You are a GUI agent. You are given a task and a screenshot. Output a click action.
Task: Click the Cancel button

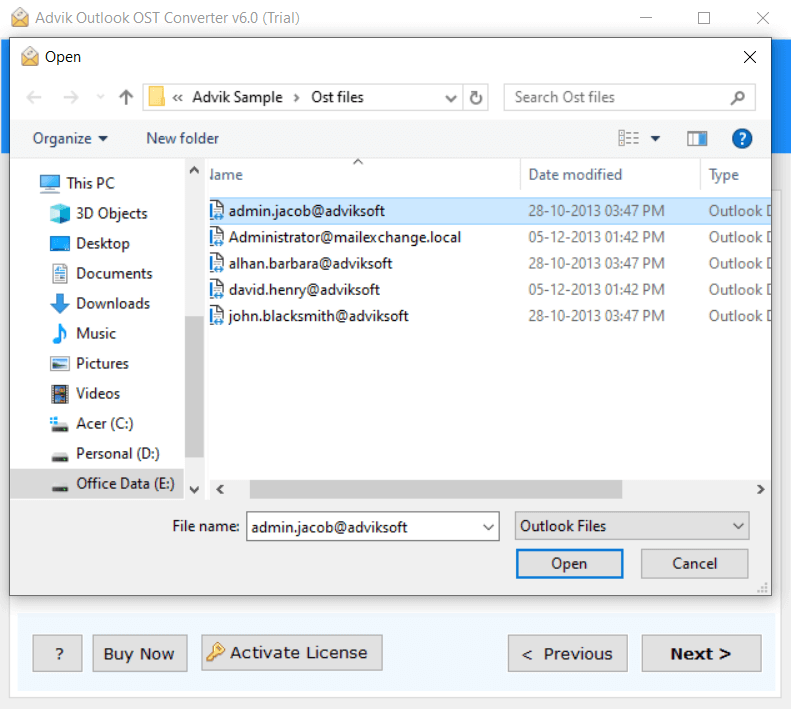point(694,564)
